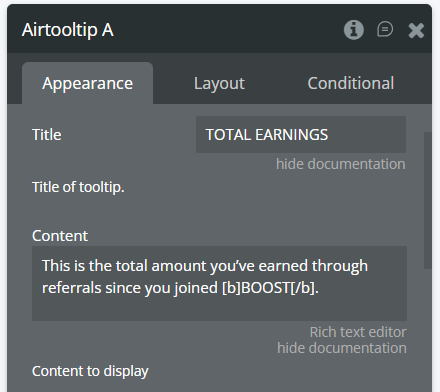Click the Content property label
The width and height of the screenshot is (440, 392).
point(60,236)
